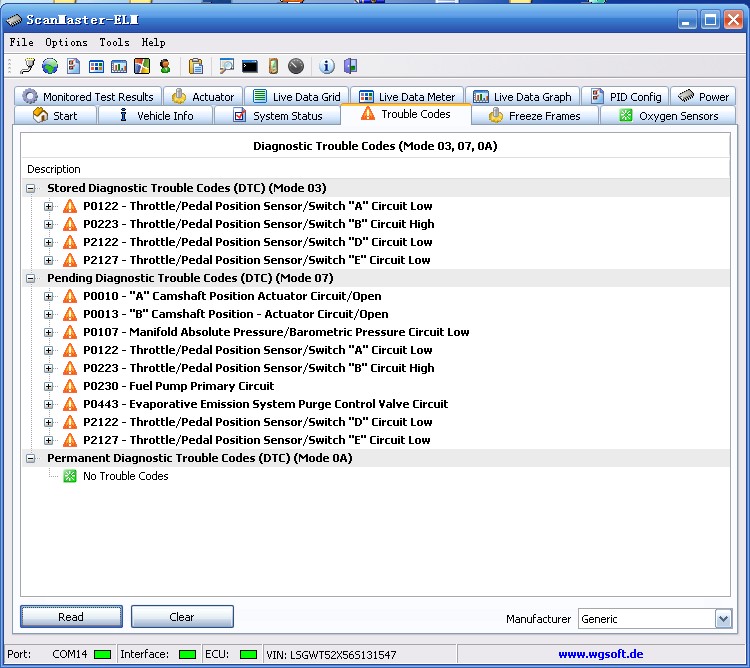This screenshot has height=668, width=750.
Task: Click the ScanMaster-ELM title bar chip icon
Action: pyautogui.click(x=14, y=20)
